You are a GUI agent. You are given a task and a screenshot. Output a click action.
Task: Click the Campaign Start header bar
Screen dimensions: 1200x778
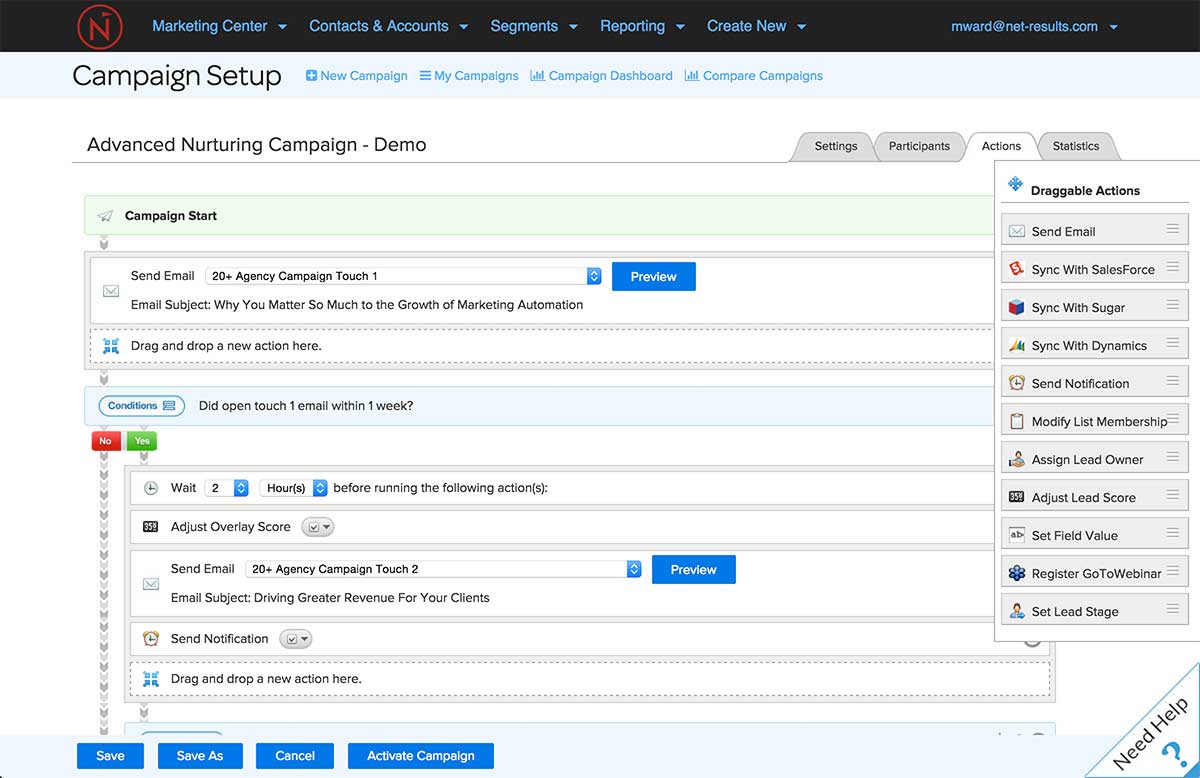[x=540, y=216]
